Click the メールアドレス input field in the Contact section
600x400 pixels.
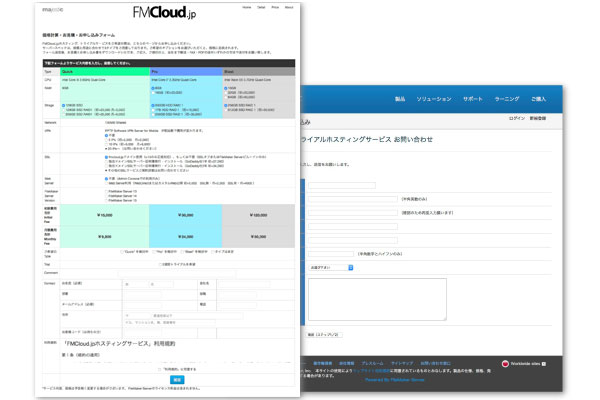click(142, 305)
